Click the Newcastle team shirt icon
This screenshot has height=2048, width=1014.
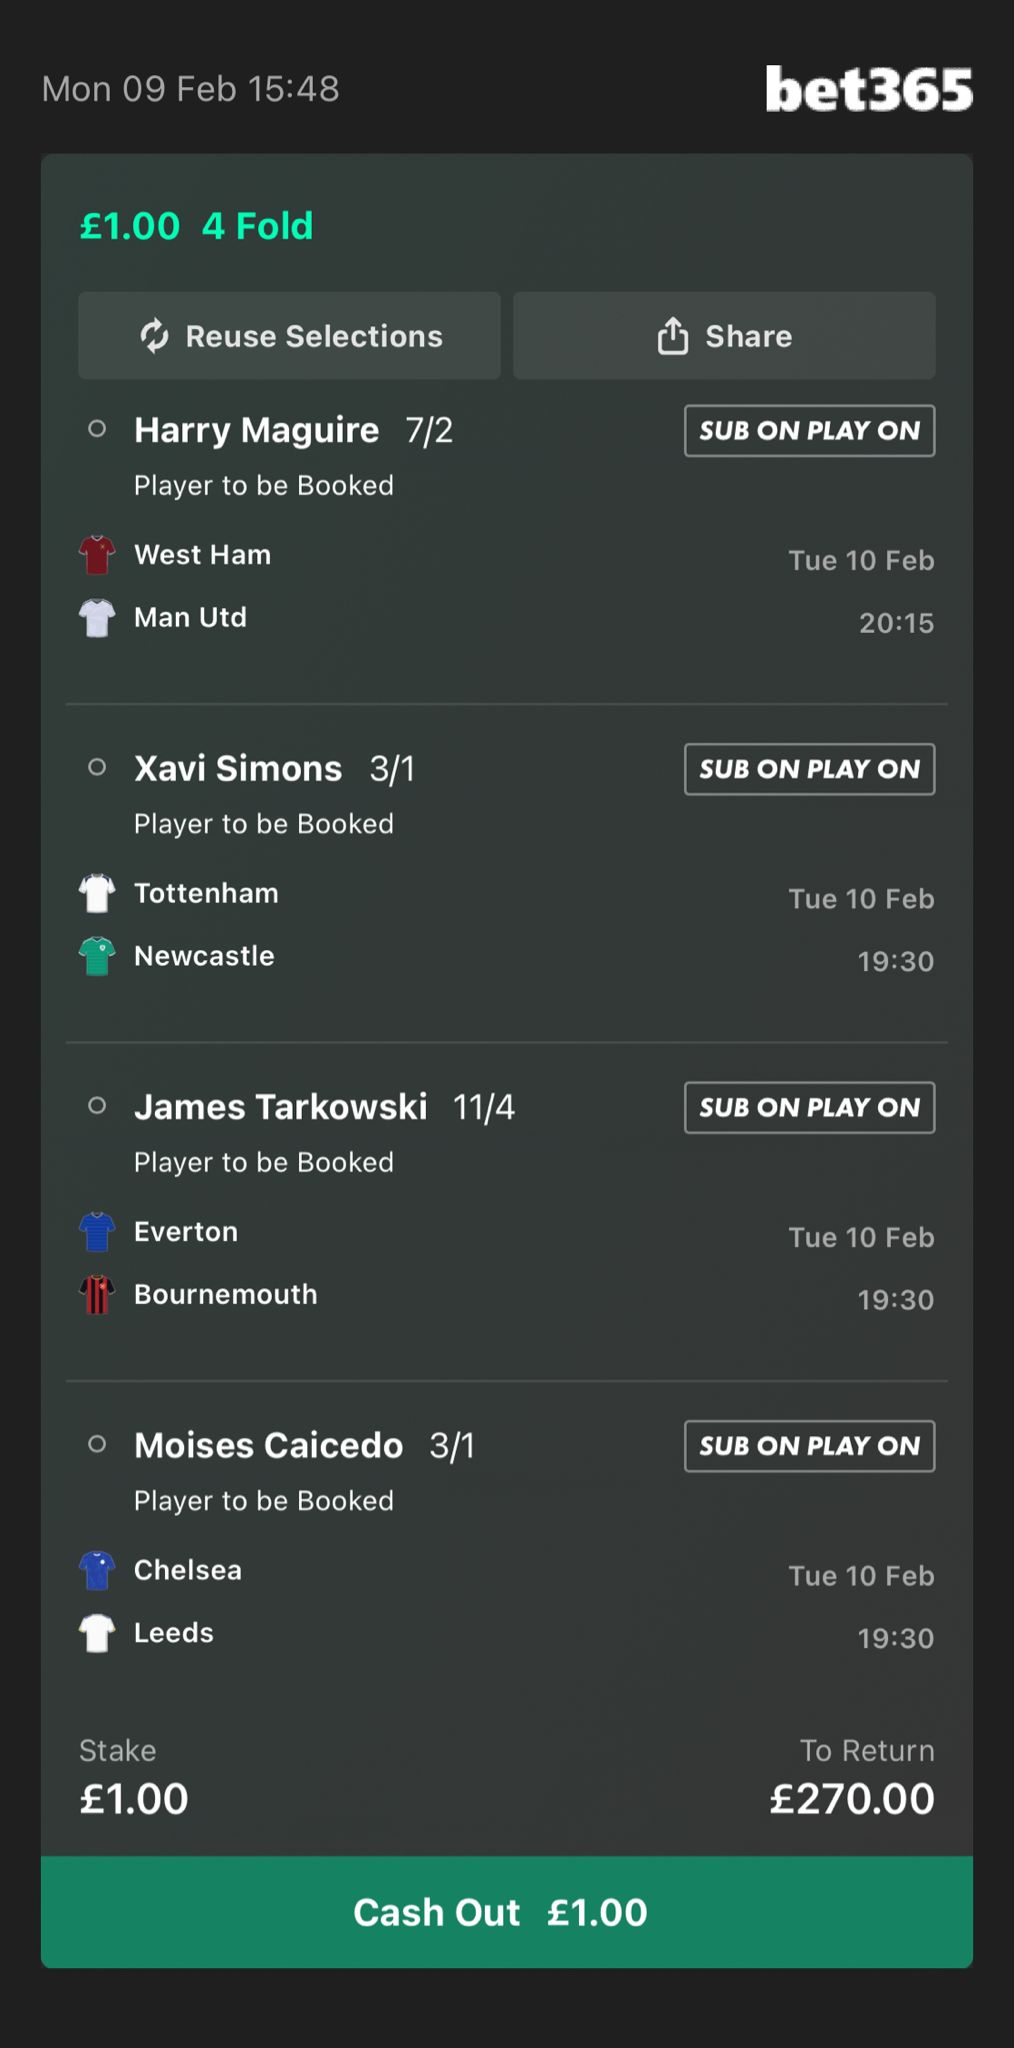97,956
